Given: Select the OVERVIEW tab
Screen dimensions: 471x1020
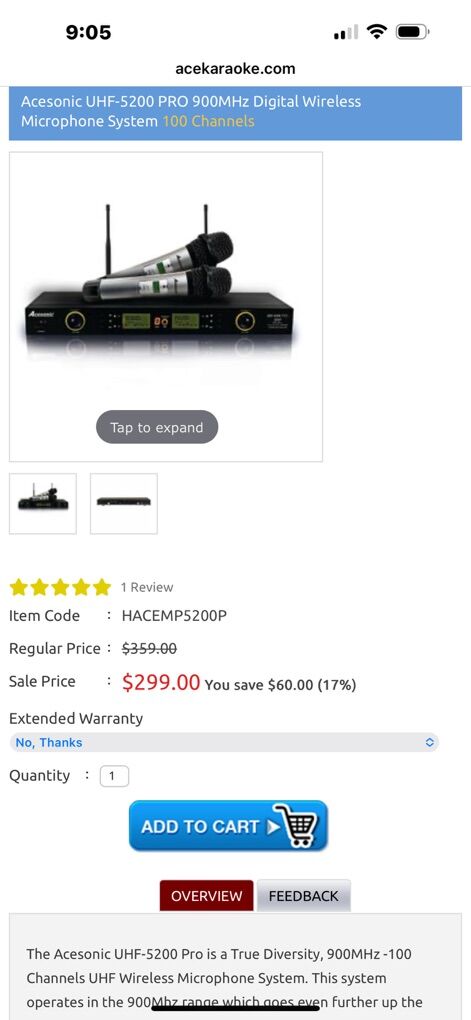Looking at the screenshot, I should click(x=206, y=896).
